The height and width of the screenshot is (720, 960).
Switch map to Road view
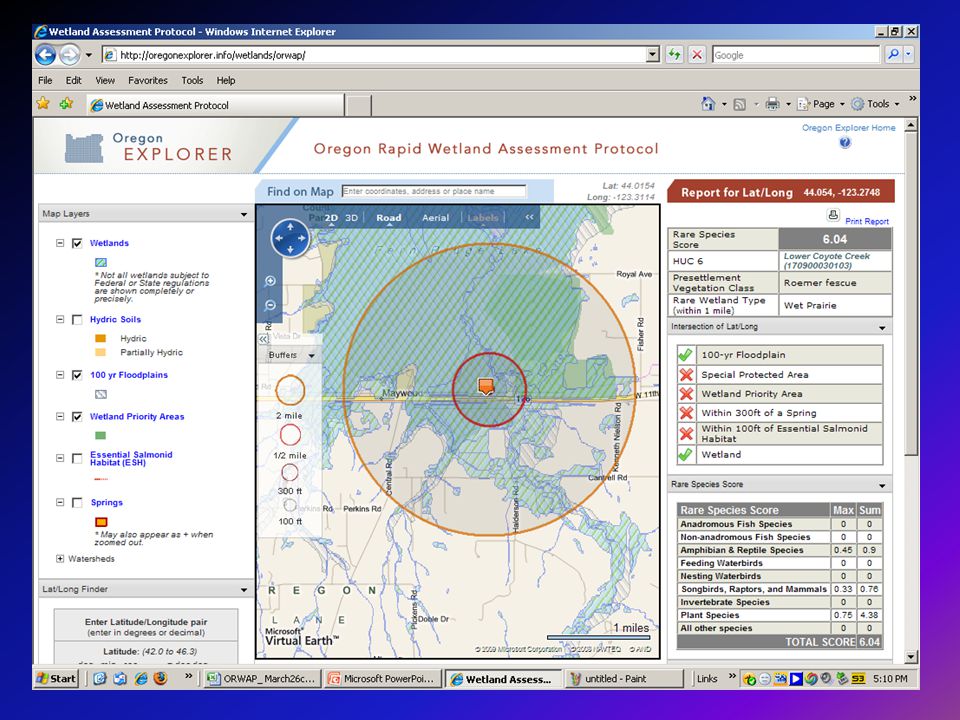pos(389,217)
